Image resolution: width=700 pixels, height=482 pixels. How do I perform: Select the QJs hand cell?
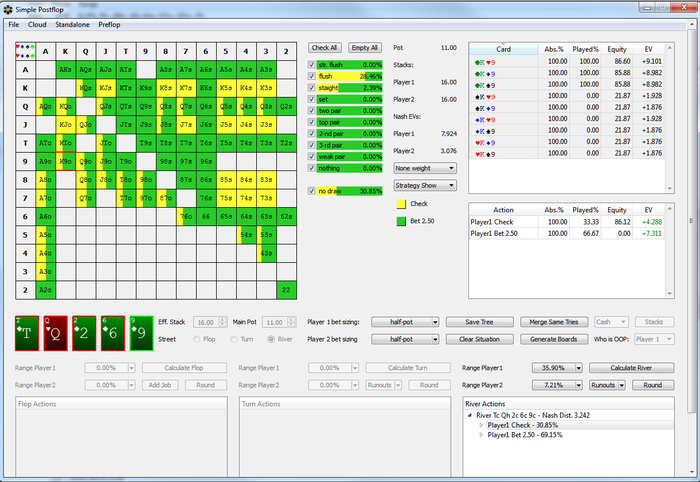(106, 106)
